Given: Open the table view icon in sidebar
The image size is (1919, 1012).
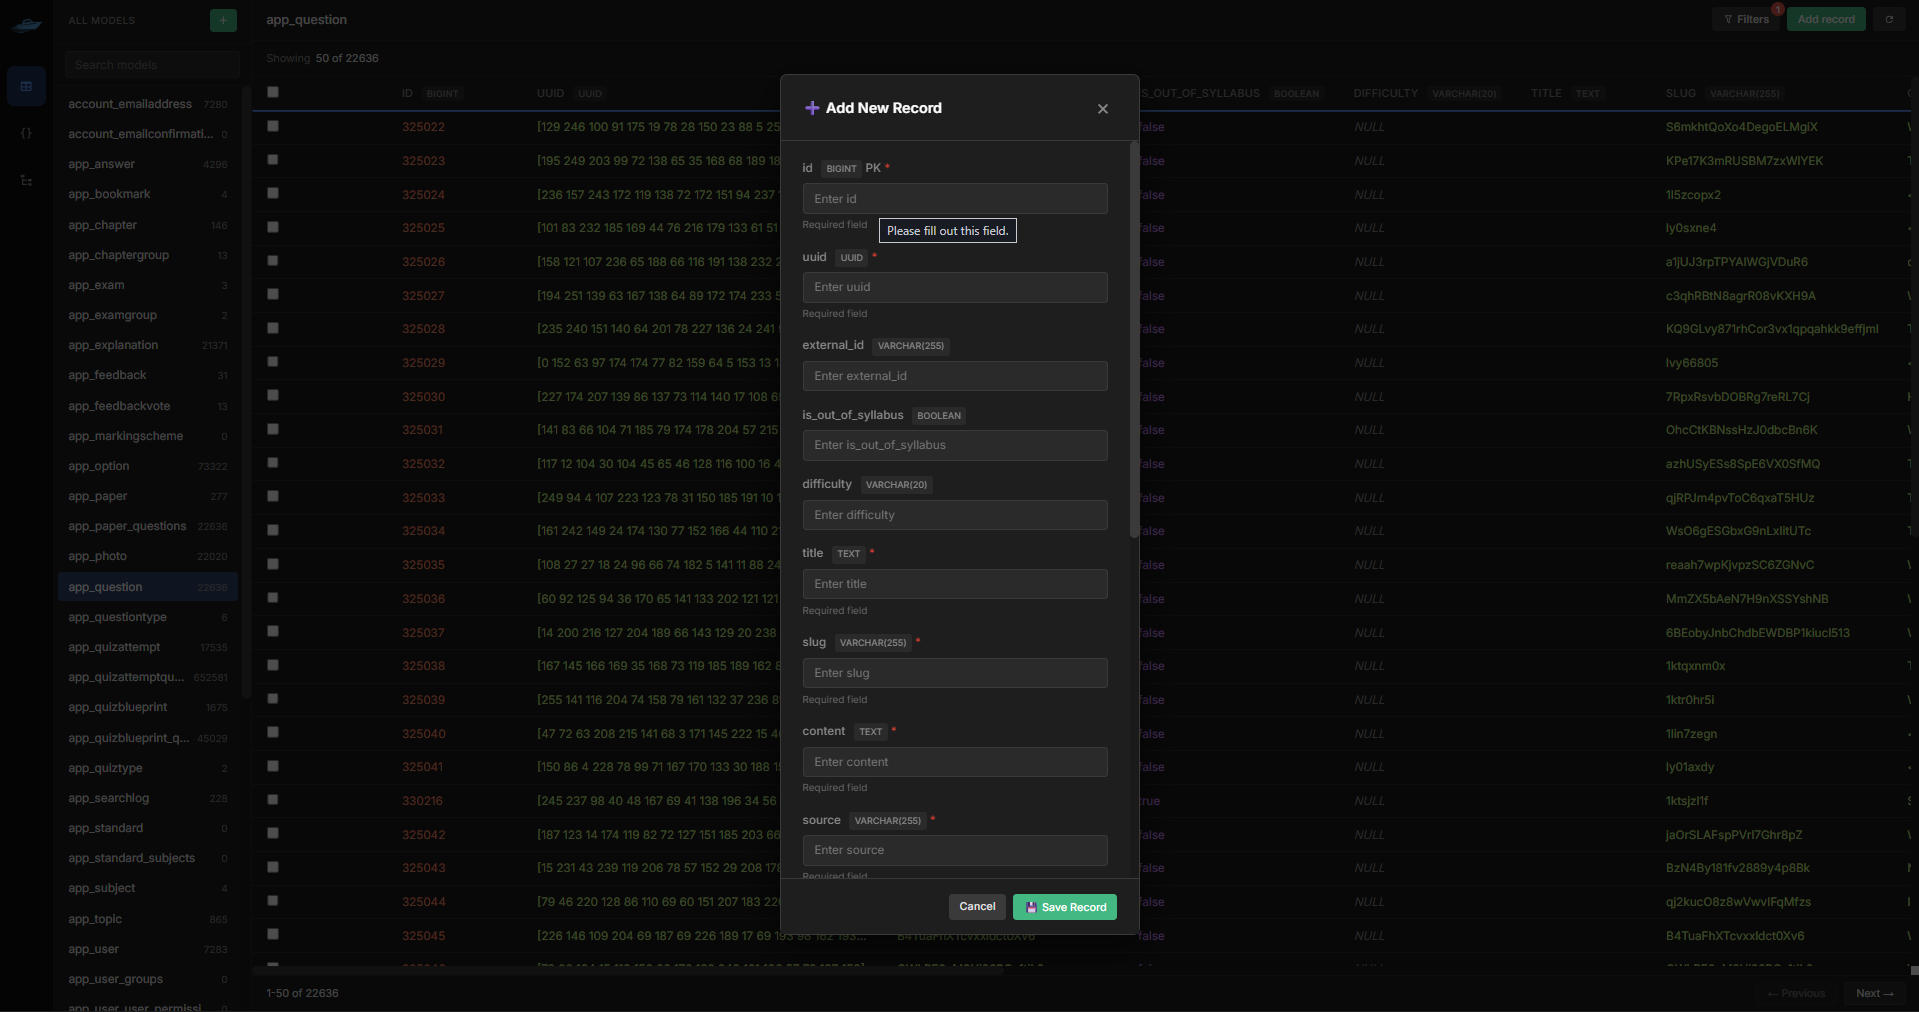Looking at the screenshot, I should [26, 87].
